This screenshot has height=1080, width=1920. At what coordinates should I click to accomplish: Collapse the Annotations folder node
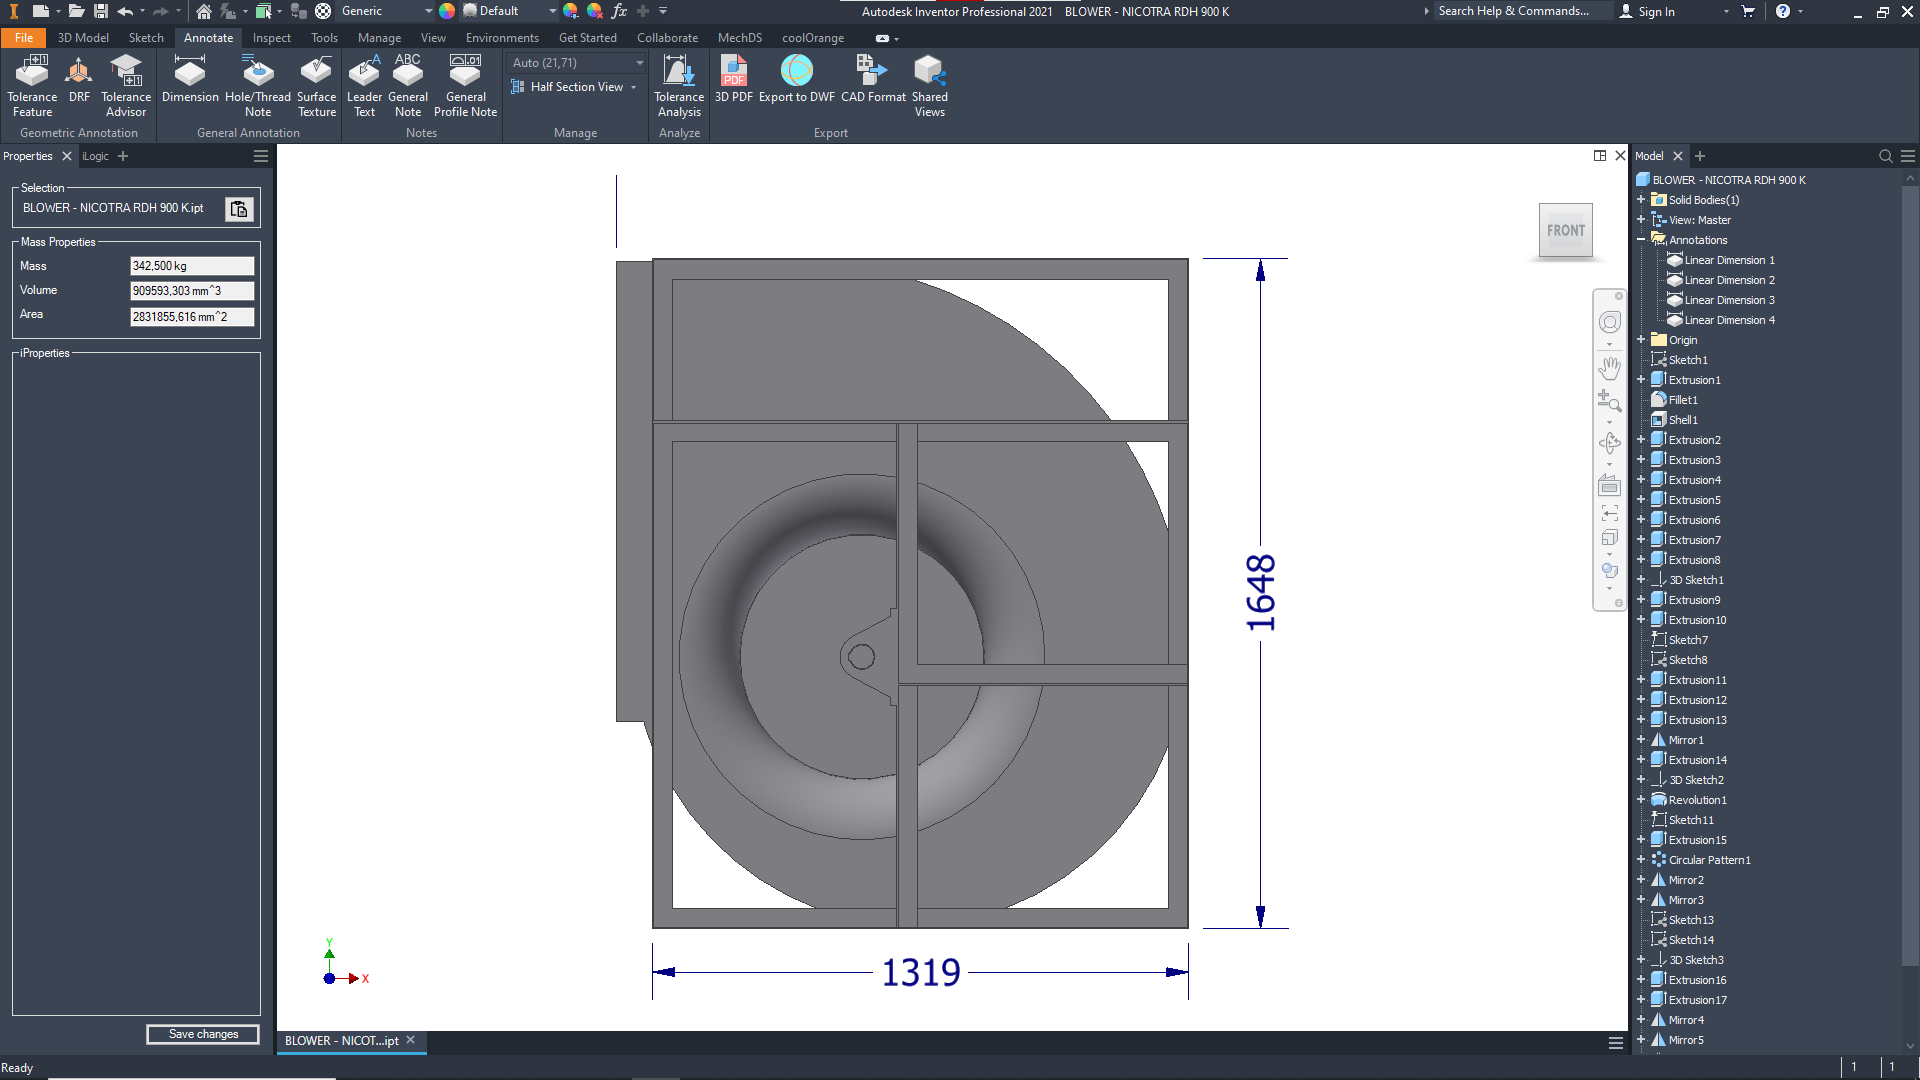tap(1641, 240)
